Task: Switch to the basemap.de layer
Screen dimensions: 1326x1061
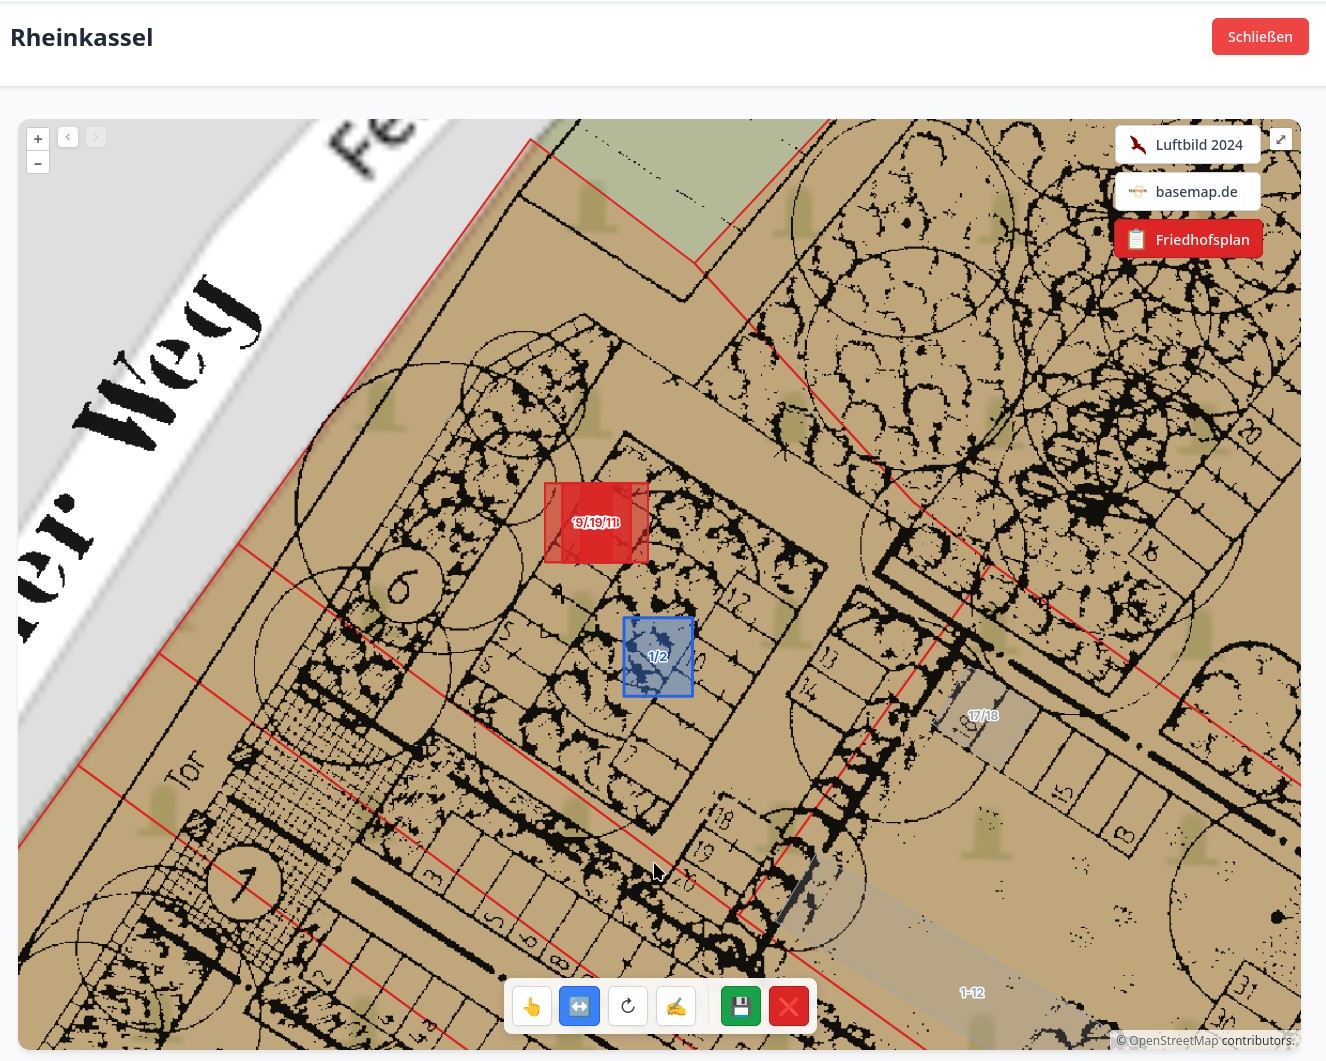Action: click(x=1187, y=192)
